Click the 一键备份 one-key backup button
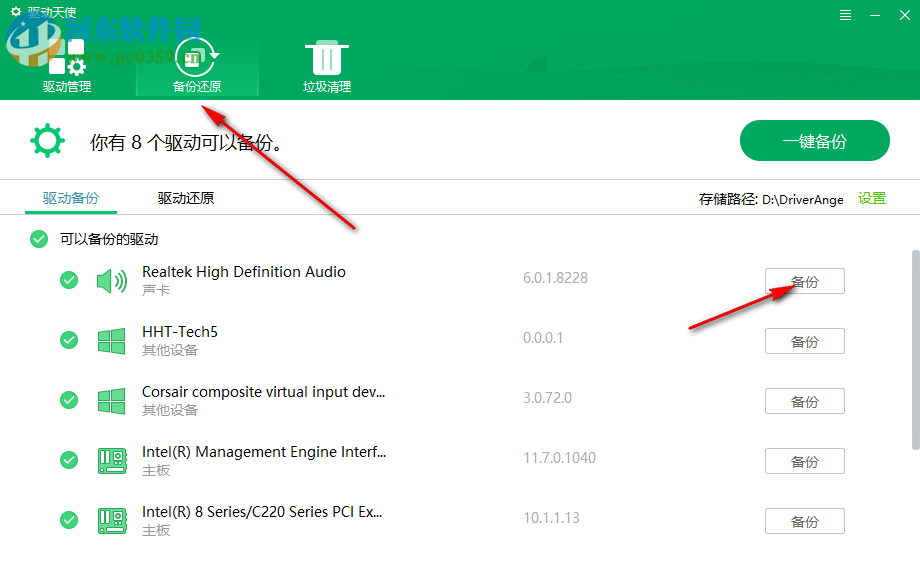 pos(814,140)
